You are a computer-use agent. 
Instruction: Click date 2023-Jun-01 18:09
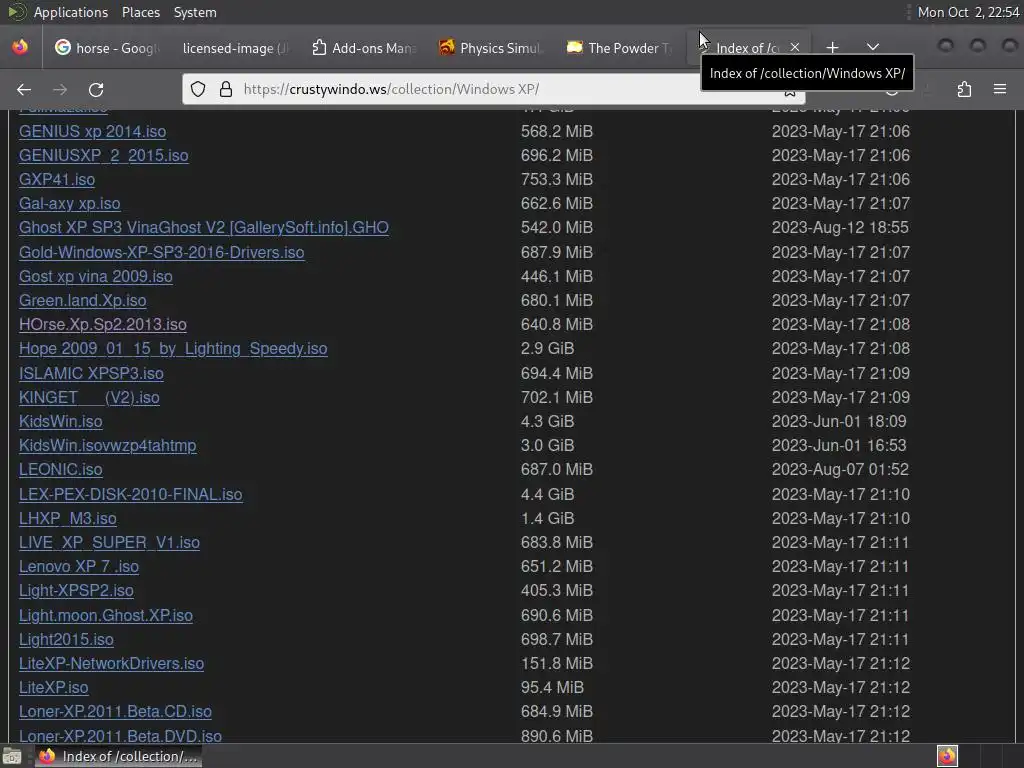(839, 421)
